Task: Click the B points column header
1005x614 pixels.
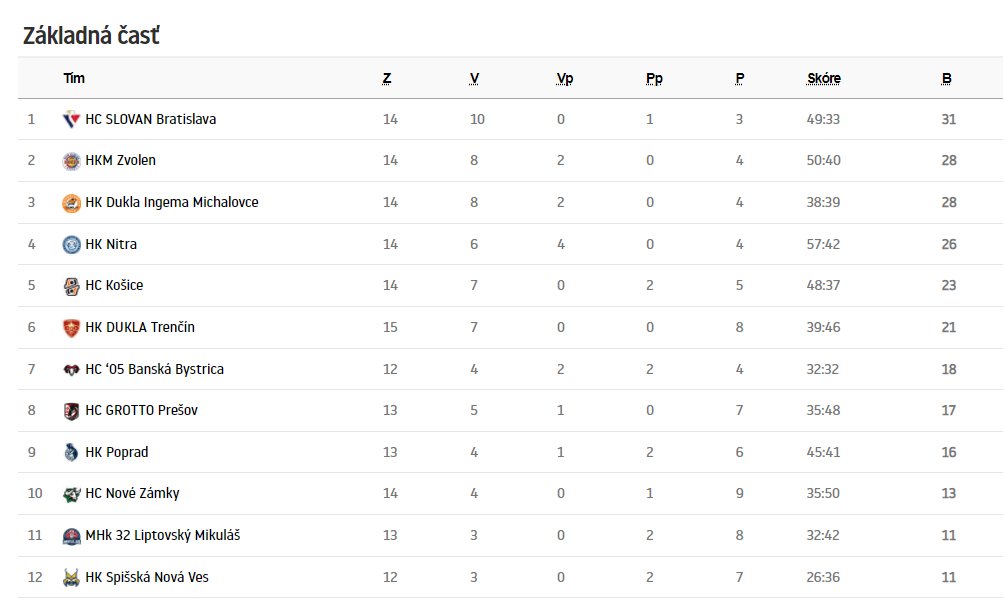Action: click(946, 78)
